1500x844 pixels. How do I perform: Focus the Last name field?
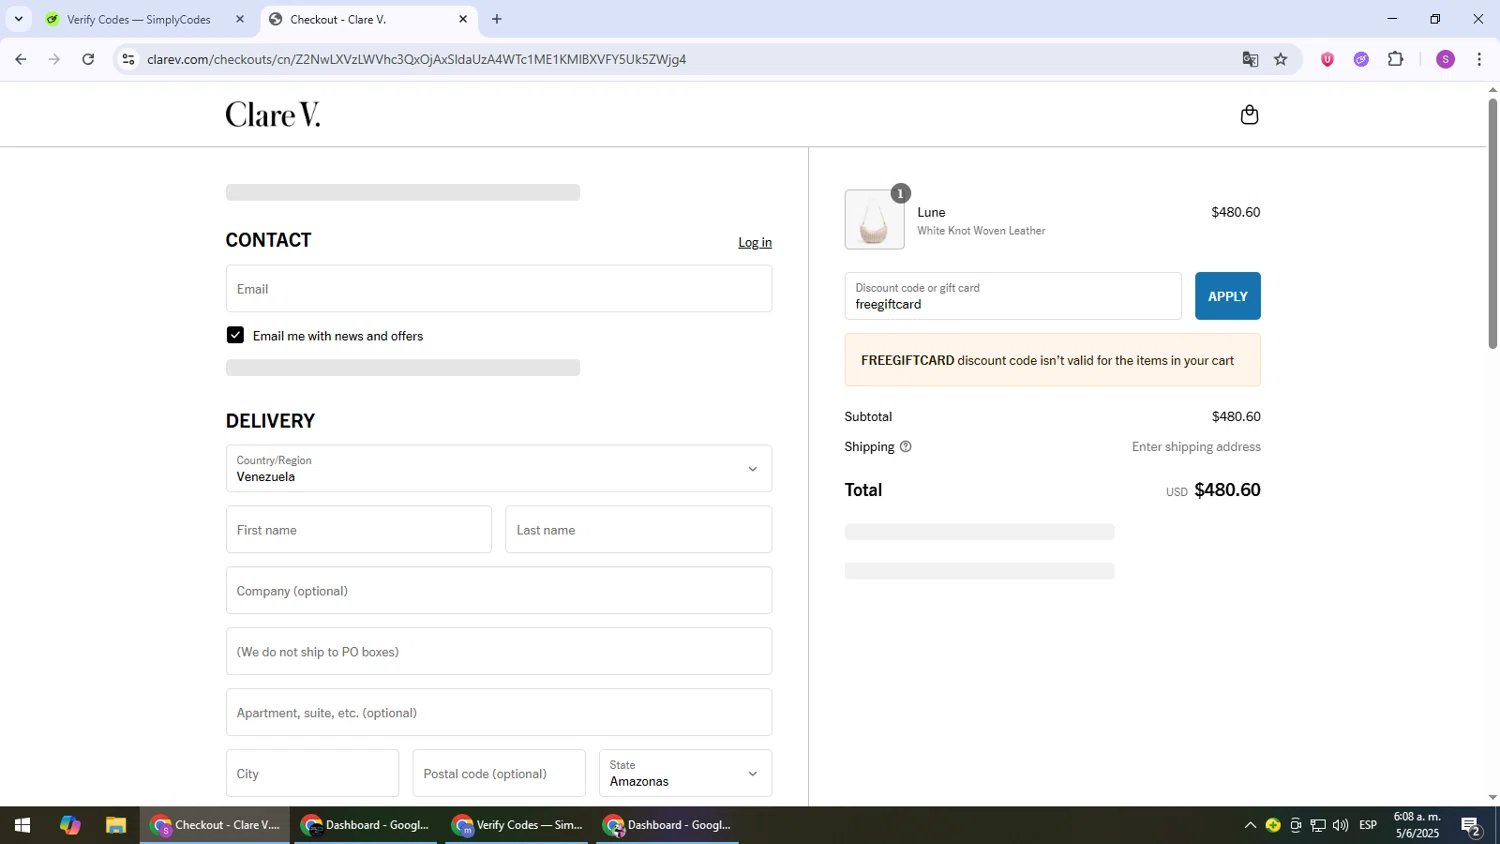pos(639,529)
